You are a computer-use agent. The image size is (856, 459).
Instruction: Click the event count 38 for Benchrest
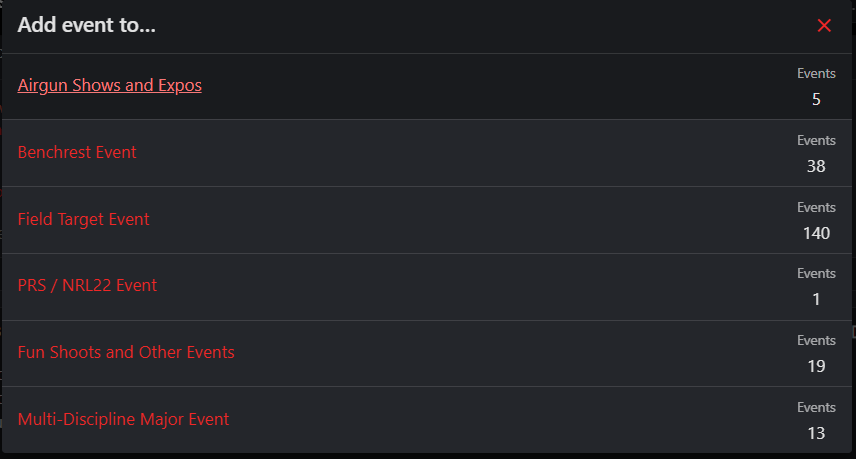point(816,166)
